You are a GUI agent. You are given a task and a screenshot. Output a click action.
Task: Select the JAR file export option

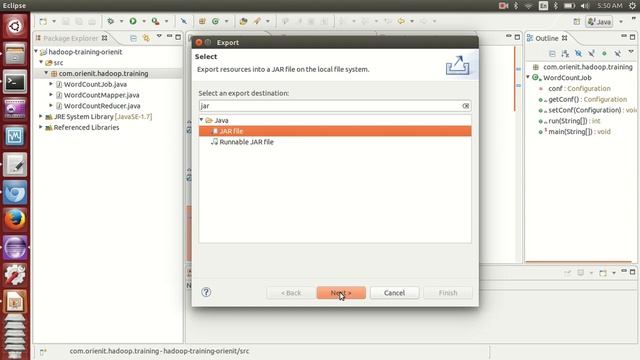[x=335, y=131]
